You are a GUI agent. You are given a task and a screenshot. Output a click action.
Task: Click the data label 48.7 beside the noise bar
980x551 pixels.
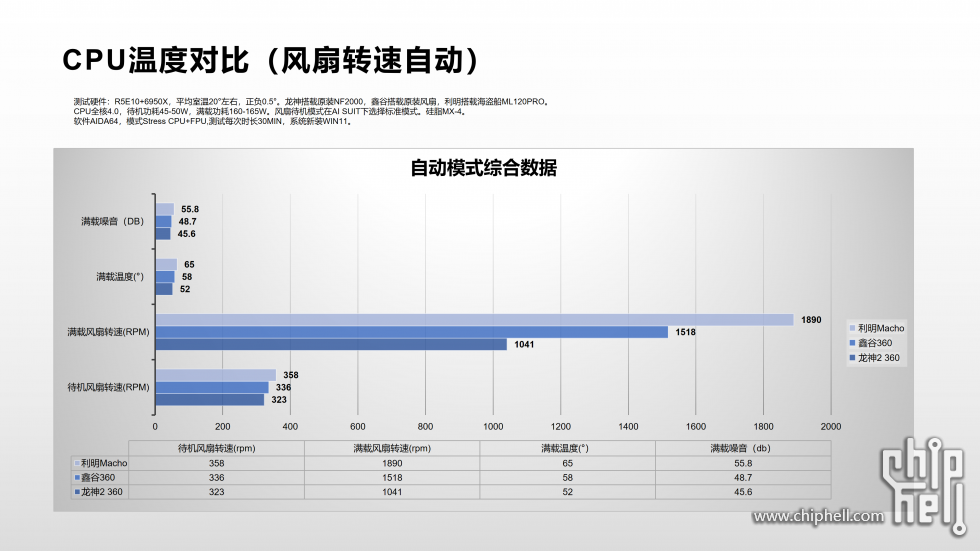[188, 221]
